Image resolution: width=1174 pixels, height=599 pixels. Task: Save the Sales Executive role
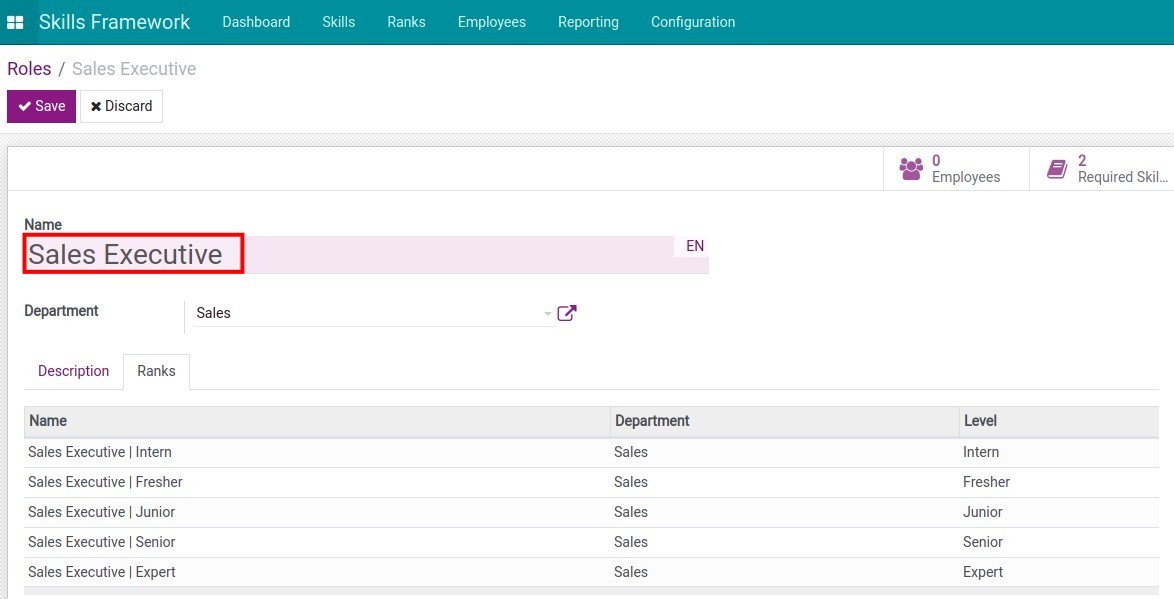click(x=41, y=106)
